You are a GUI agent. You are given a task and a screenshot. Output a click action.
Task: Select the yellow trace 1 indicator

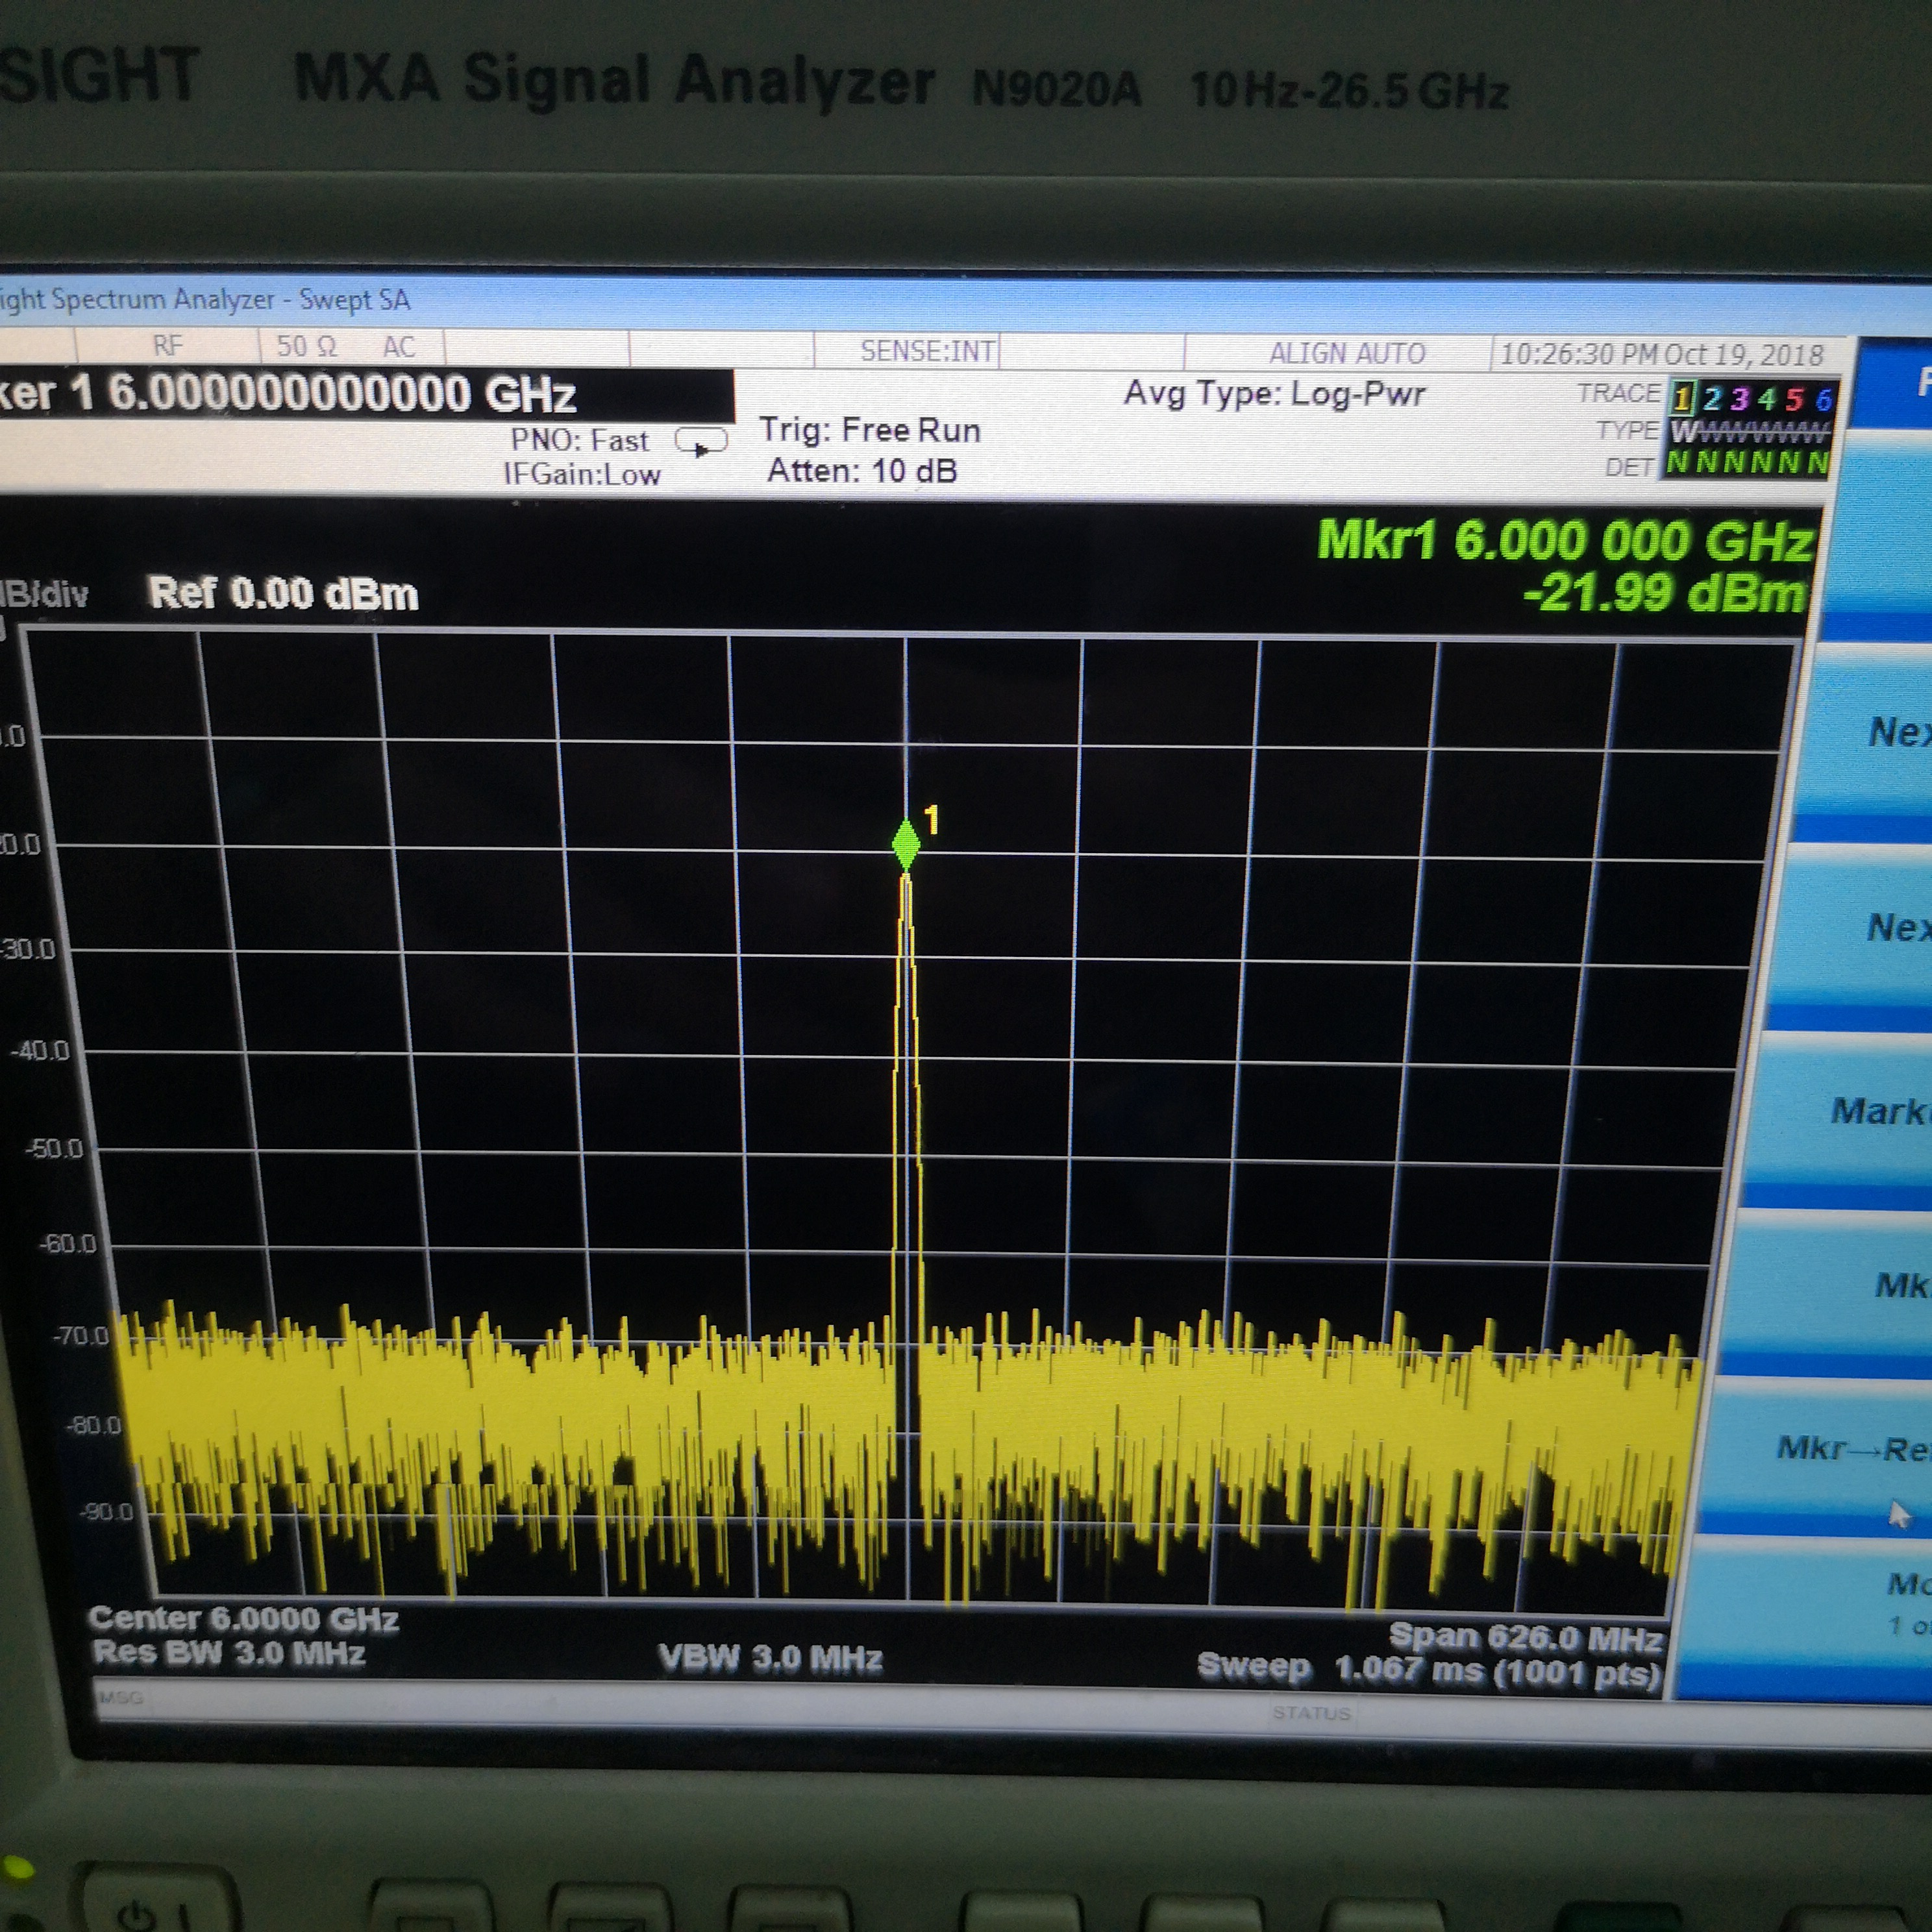[x=1682, y=400]
